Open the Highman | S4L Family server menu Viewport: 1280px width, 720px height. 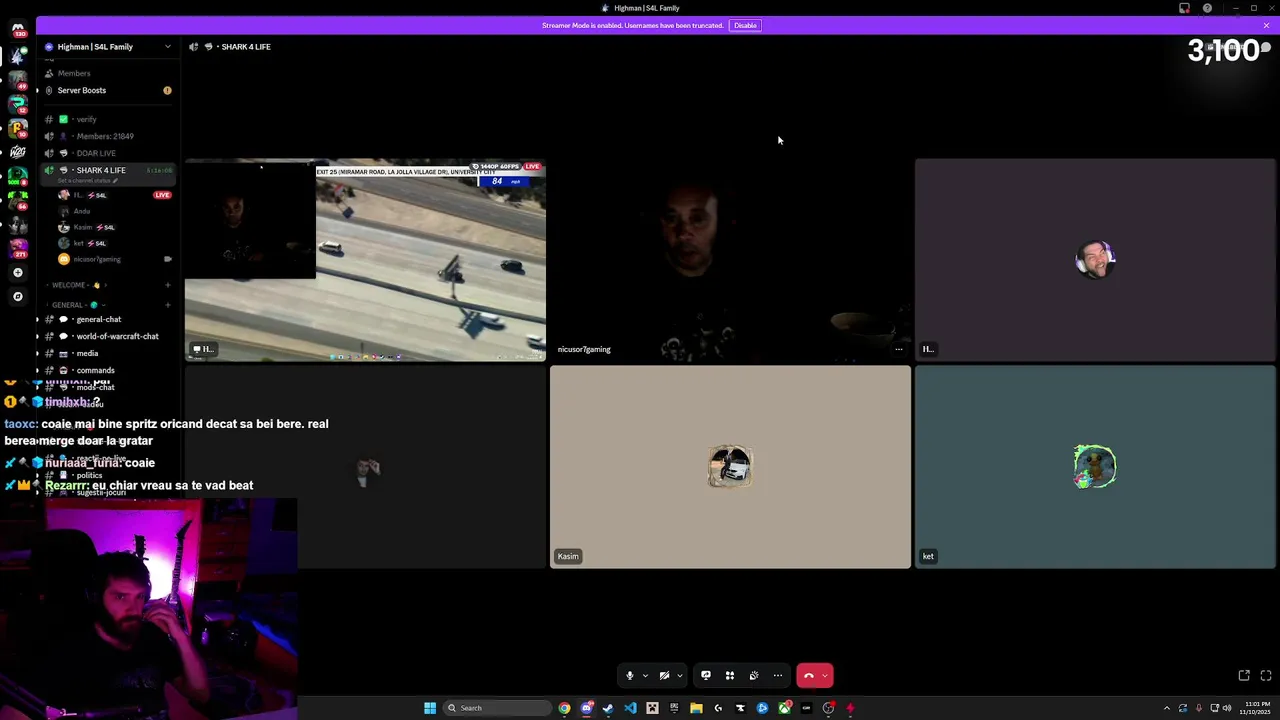pos(108,47)
